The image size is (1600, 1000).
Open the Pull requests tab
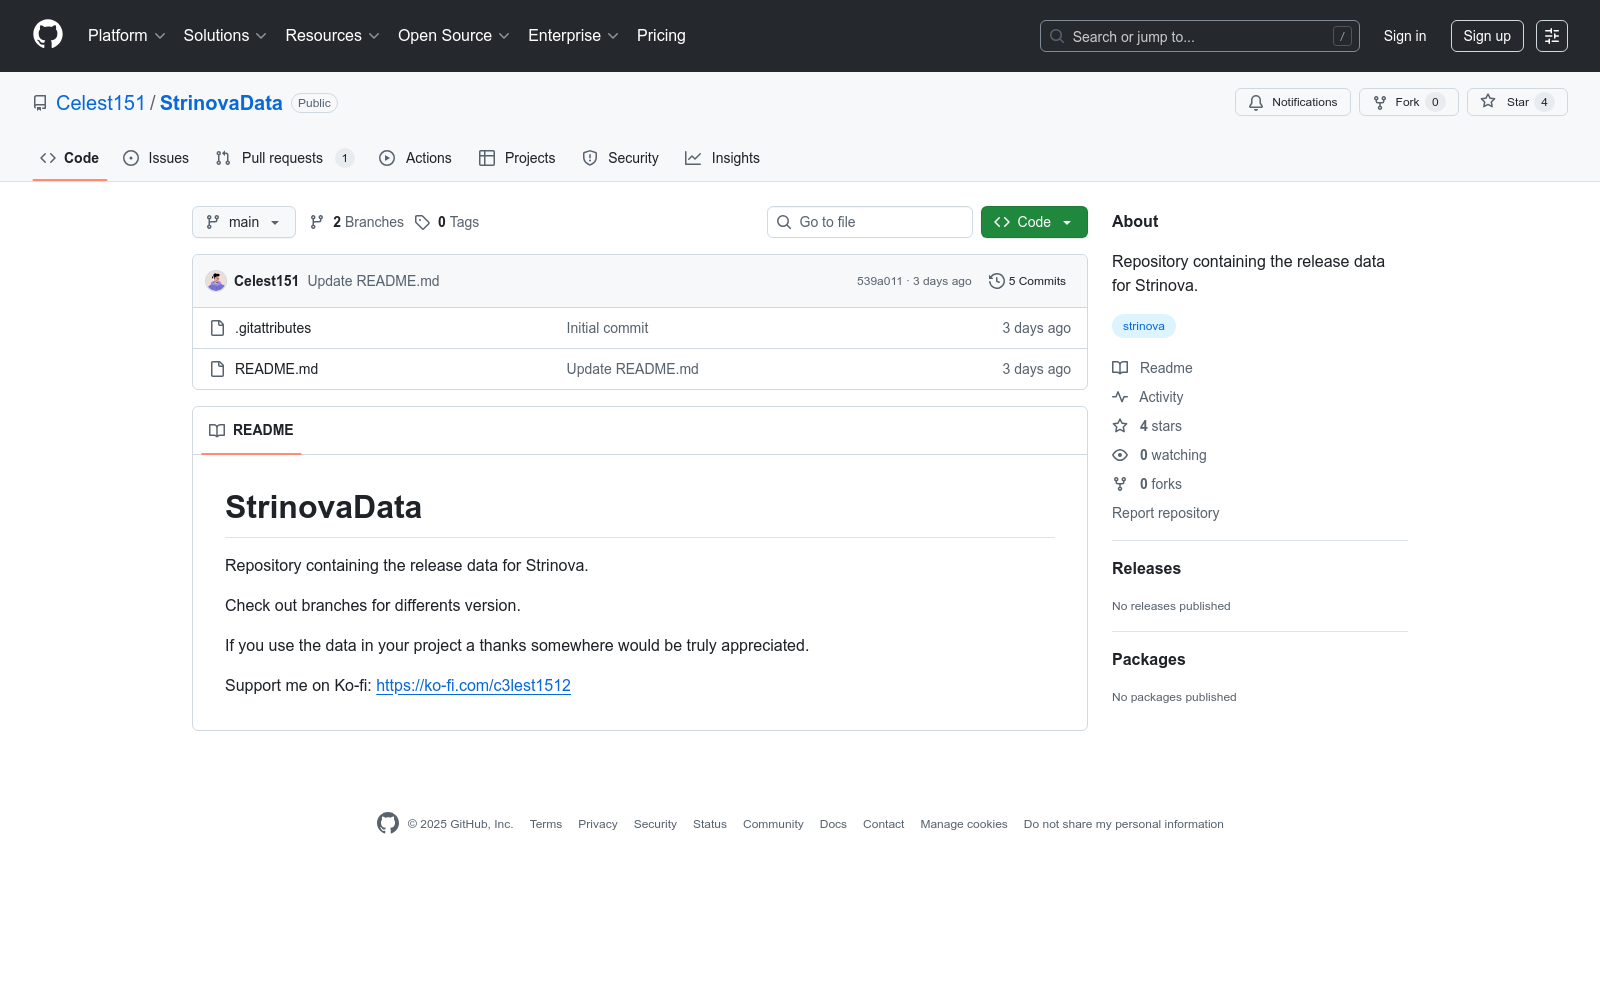tap(285, 158)
